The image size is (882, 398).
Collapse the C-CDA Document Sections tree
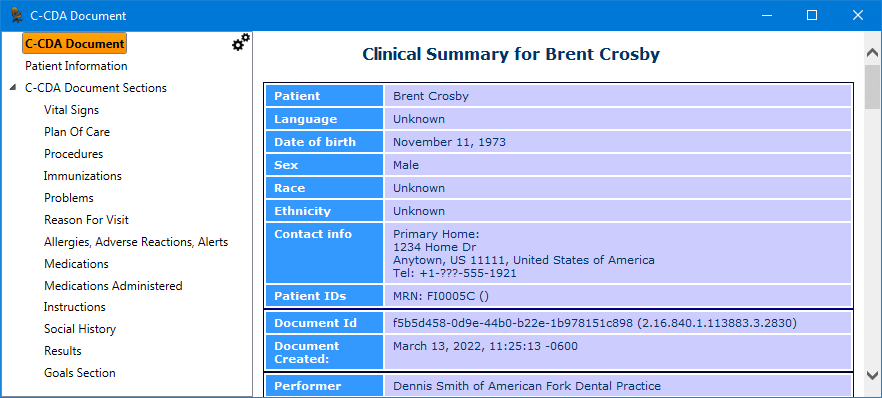point(12,88)
